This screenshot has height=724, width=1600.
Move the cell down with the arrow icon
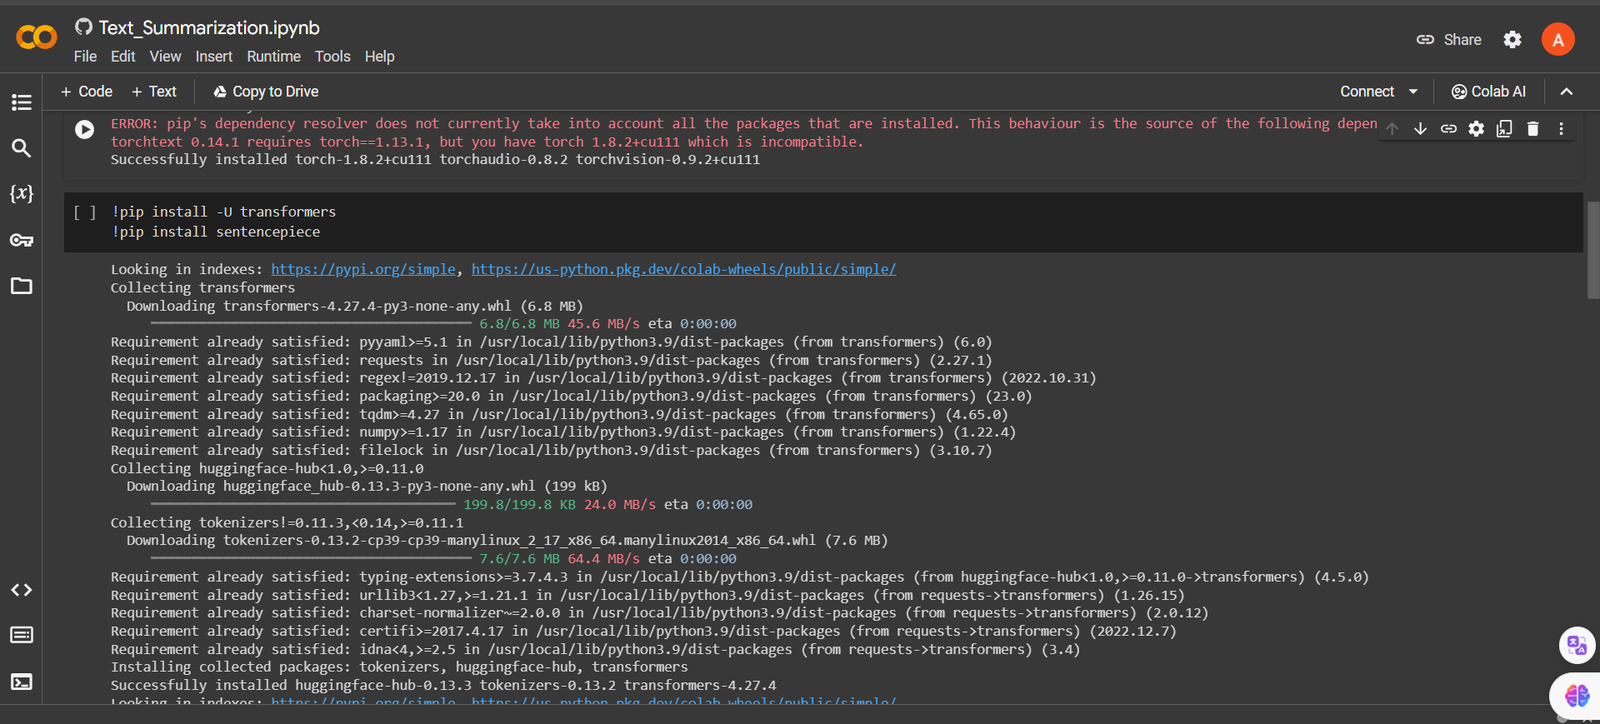(x=1420, y=129)
